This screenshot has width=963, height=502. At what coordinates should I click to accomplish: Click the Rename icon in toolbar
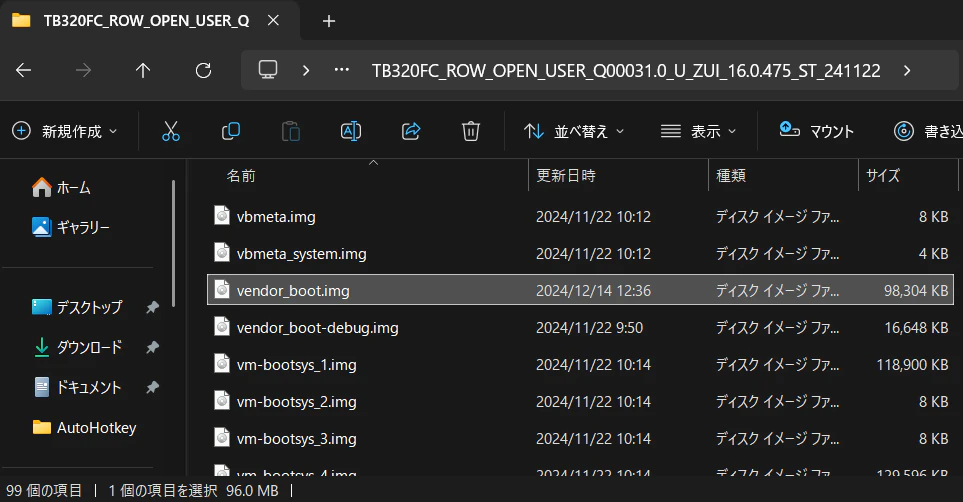351,131
